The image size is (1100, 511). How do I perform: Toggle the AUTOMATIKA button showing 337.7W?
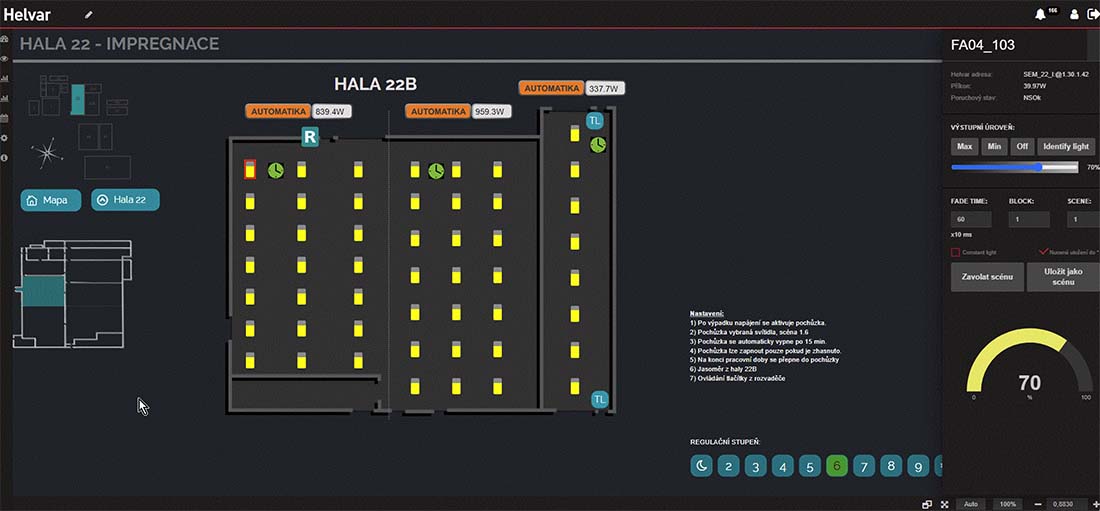(551, 88)
